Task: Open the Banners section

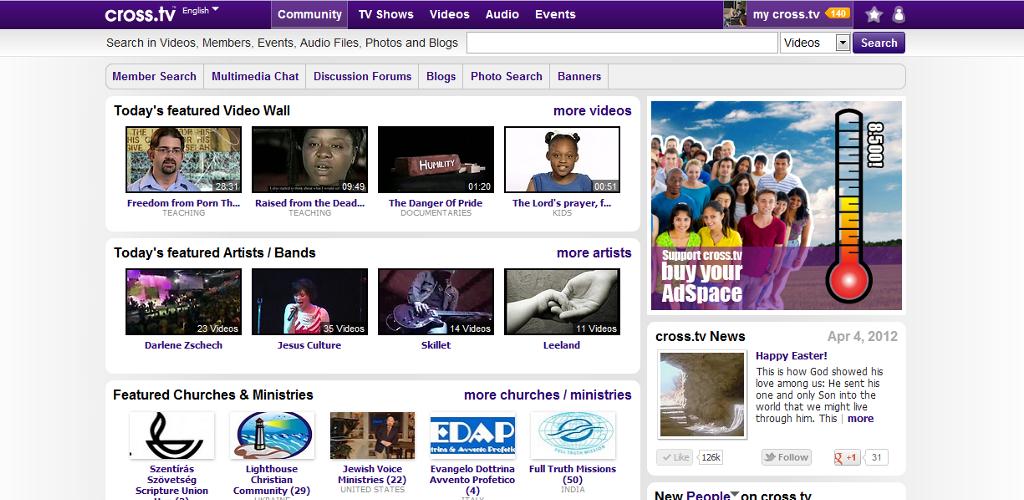Action: 579,76
